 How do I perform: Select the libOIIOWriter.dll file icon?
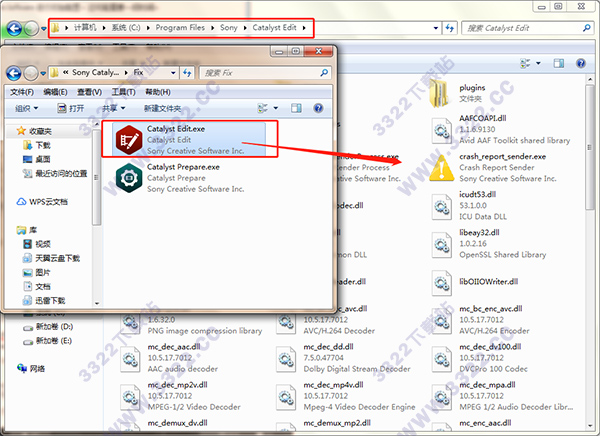coord(442,283)
